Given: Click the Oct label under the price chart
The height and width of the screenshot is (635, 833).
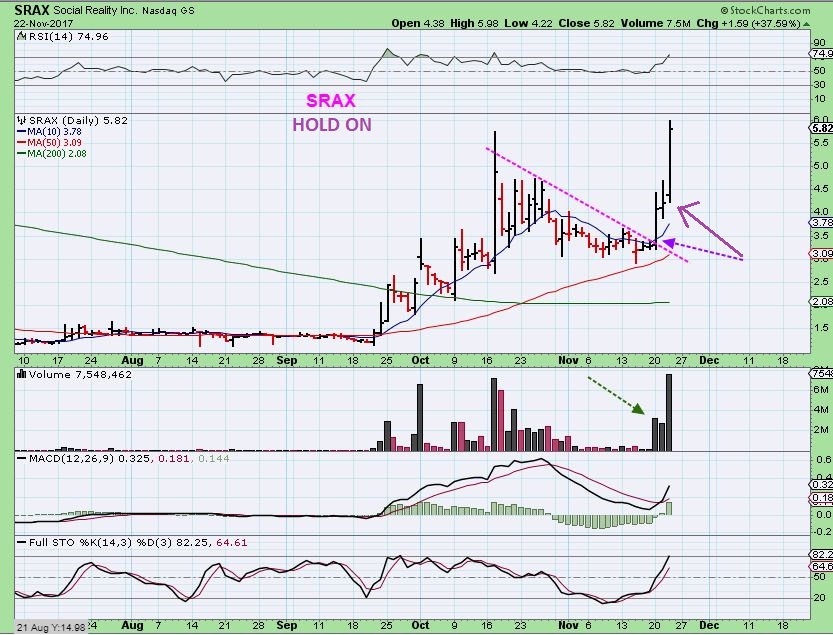Looking at the screenshot, I should pyautogui.click(x=420, y=360).
